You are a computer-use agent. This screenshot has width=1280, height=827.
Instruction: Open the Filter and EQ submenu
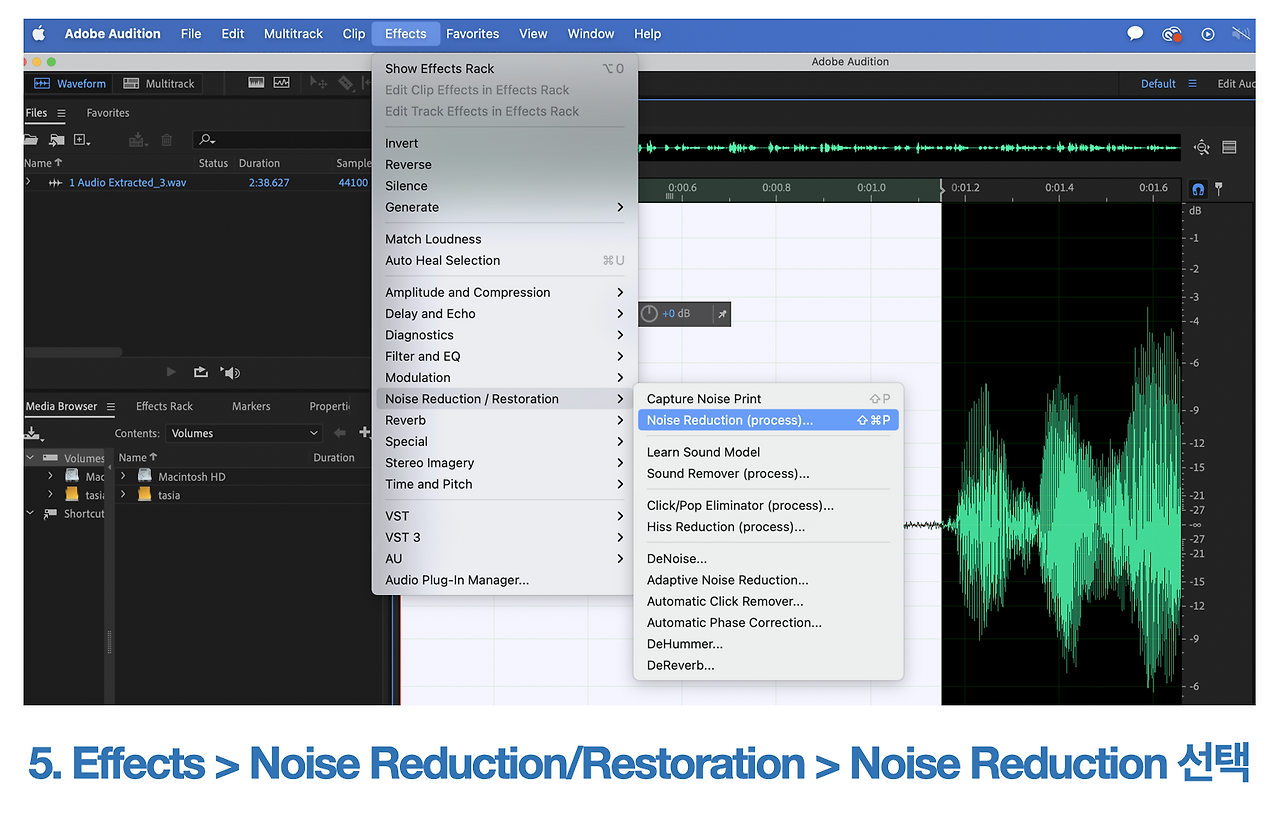(504, 356)
